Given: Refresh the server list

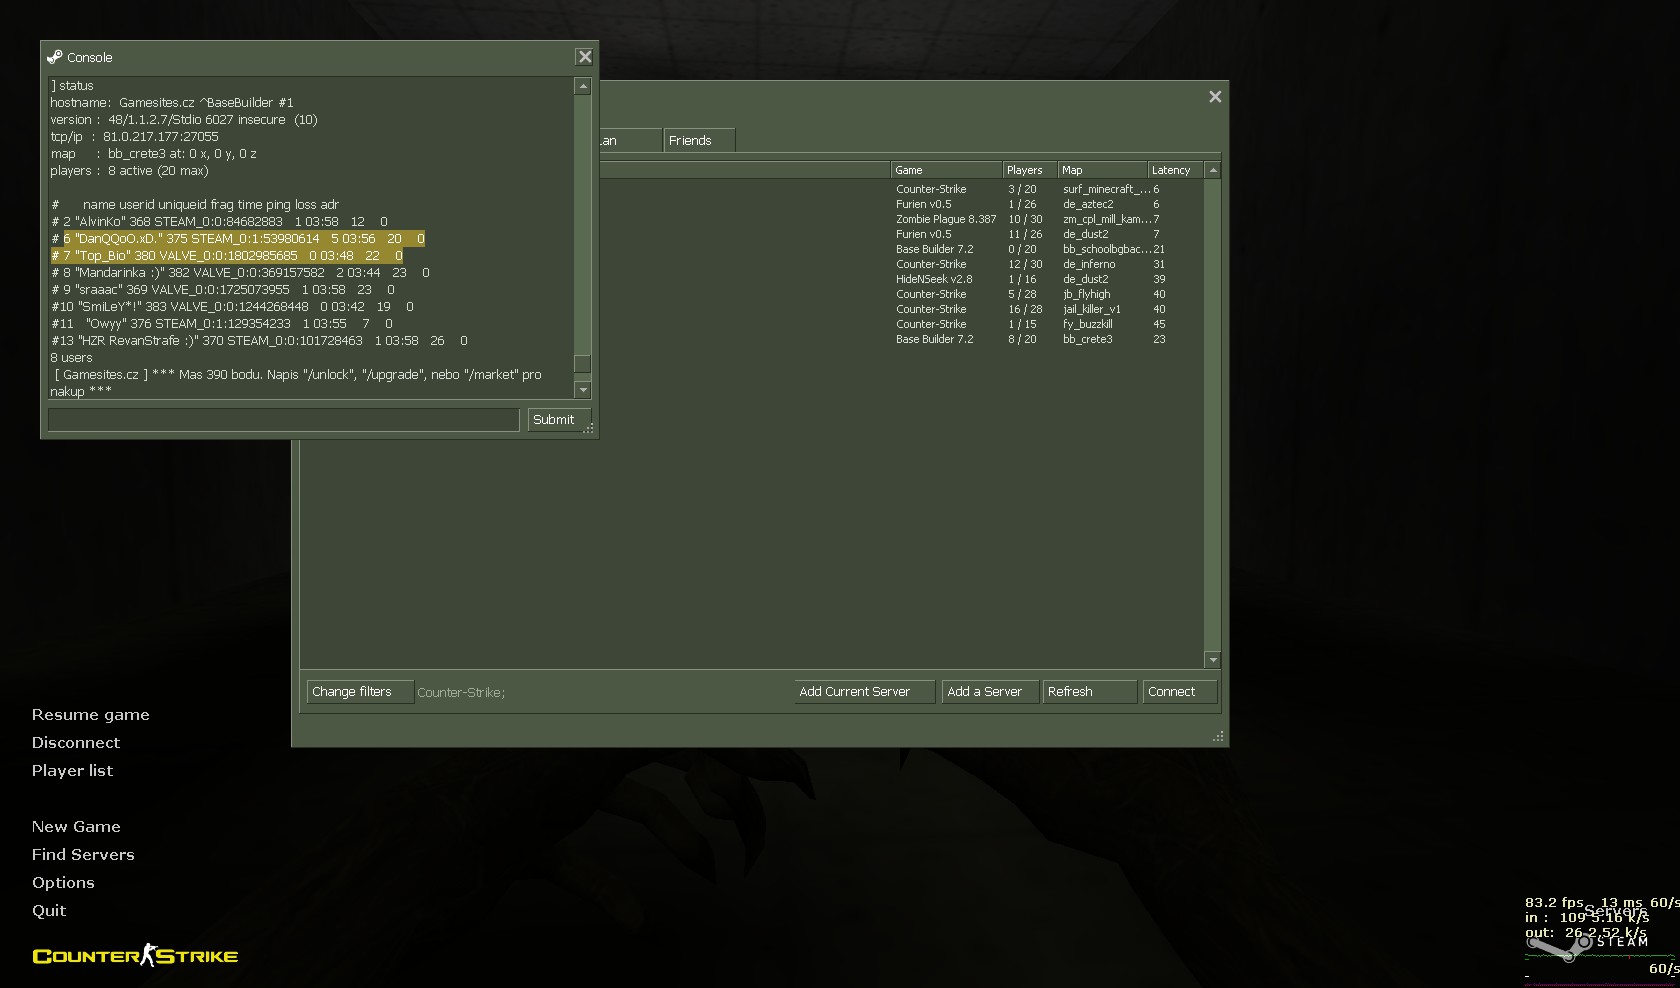Looking at the screenshot, I should tap(1090, 692).
